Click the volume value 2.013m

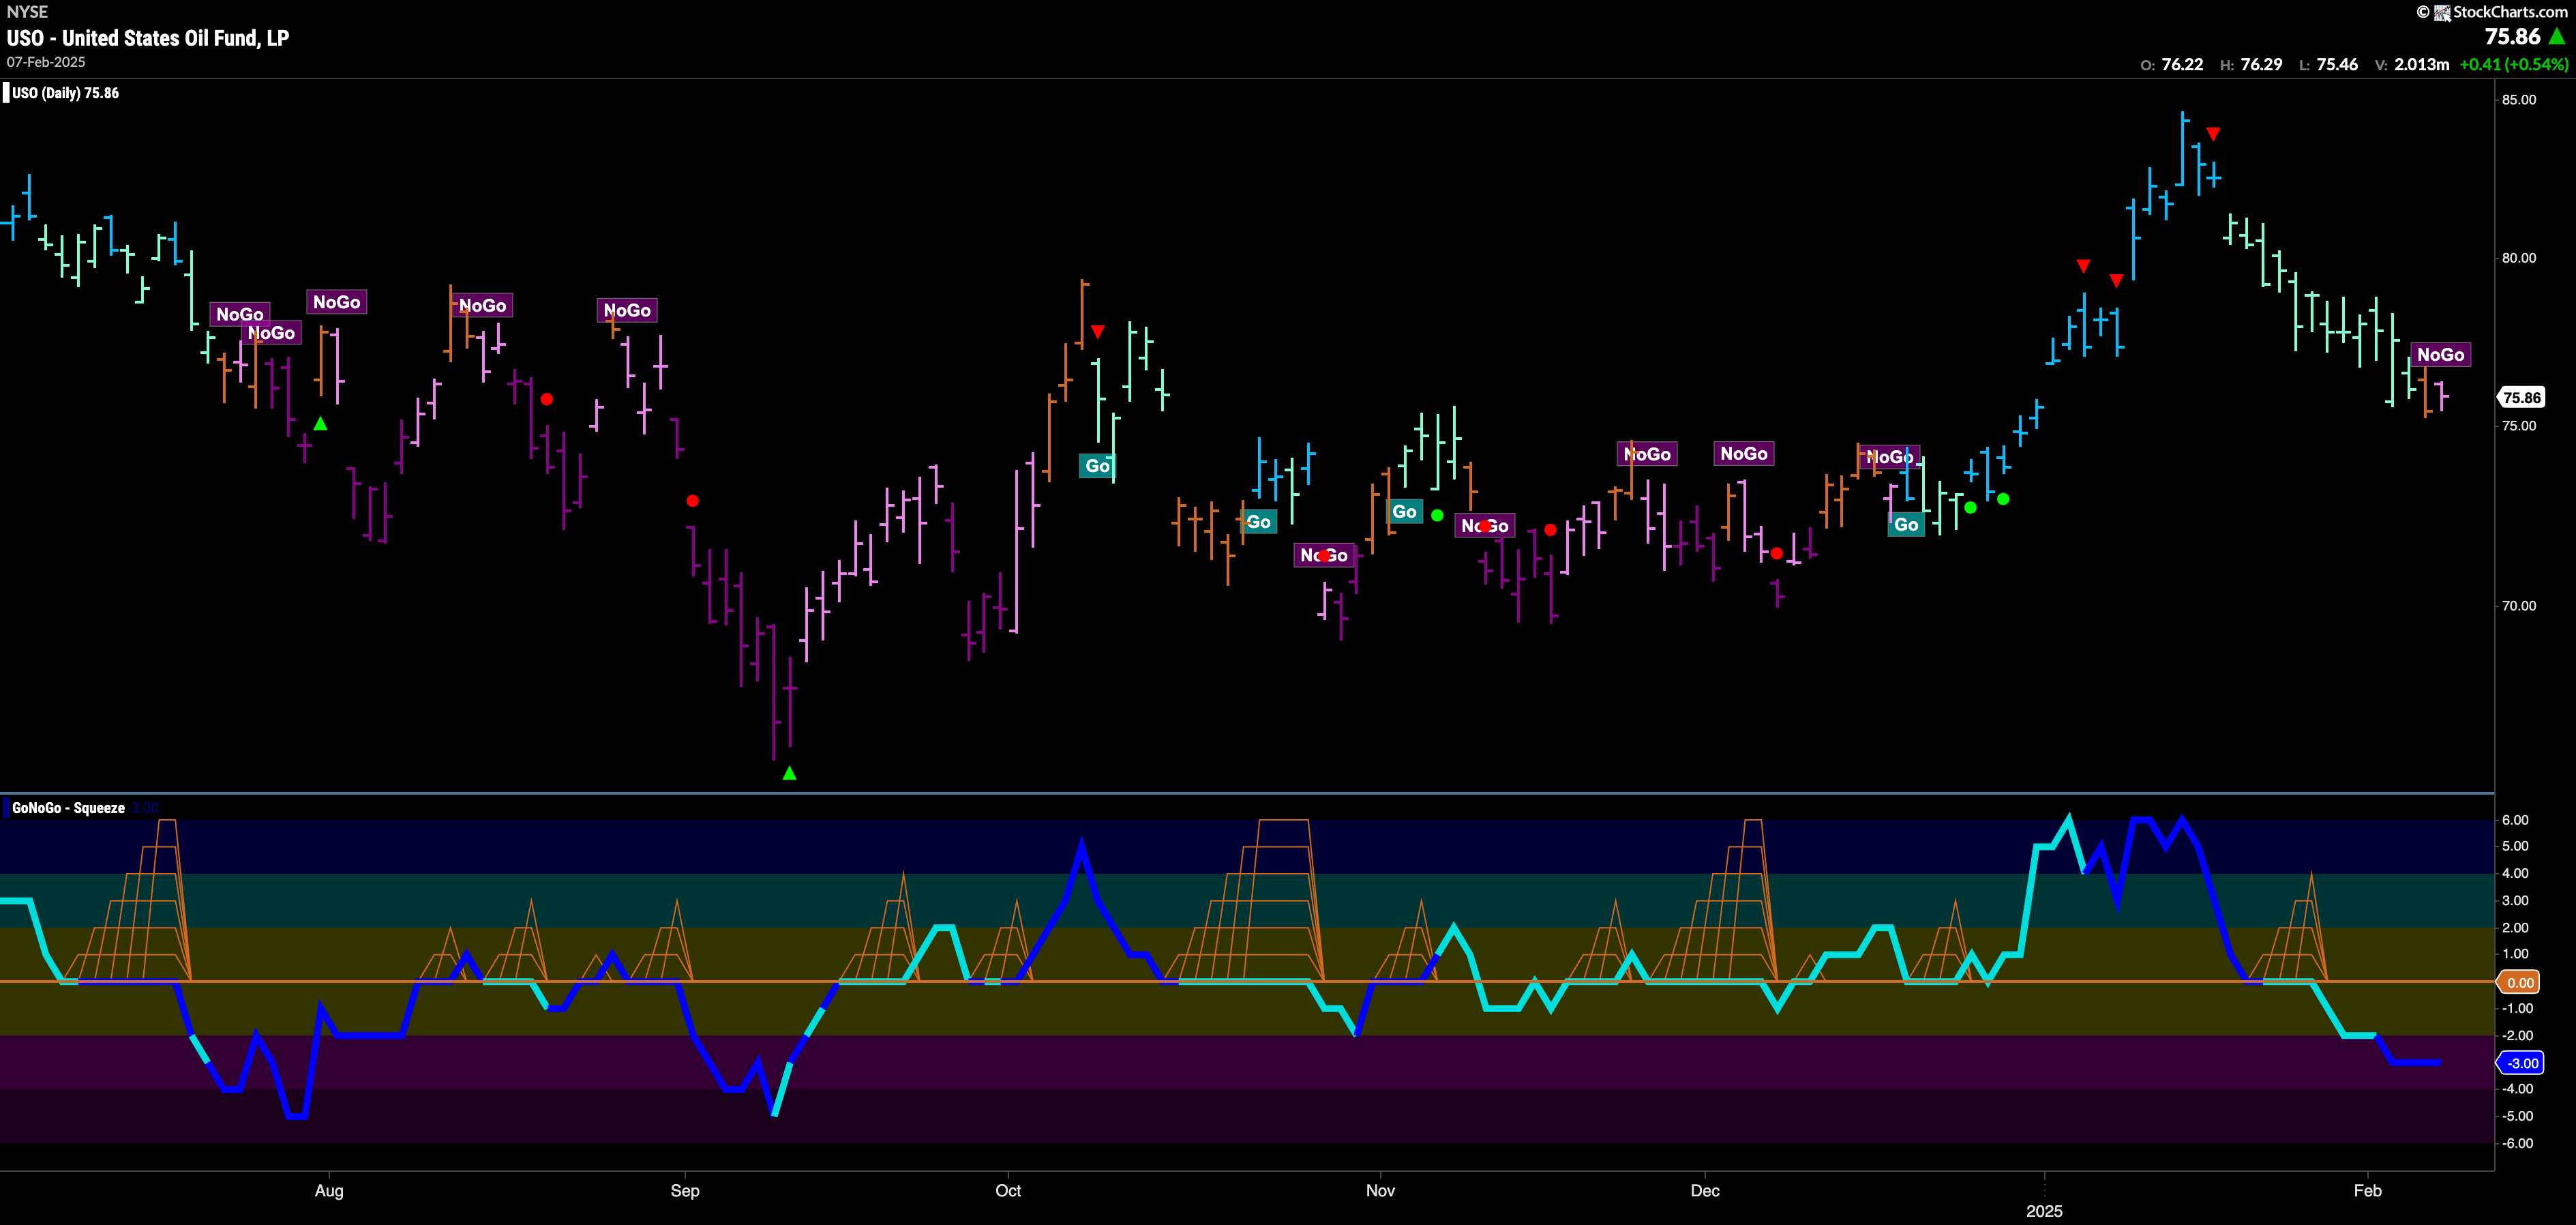click(2421, 65)
